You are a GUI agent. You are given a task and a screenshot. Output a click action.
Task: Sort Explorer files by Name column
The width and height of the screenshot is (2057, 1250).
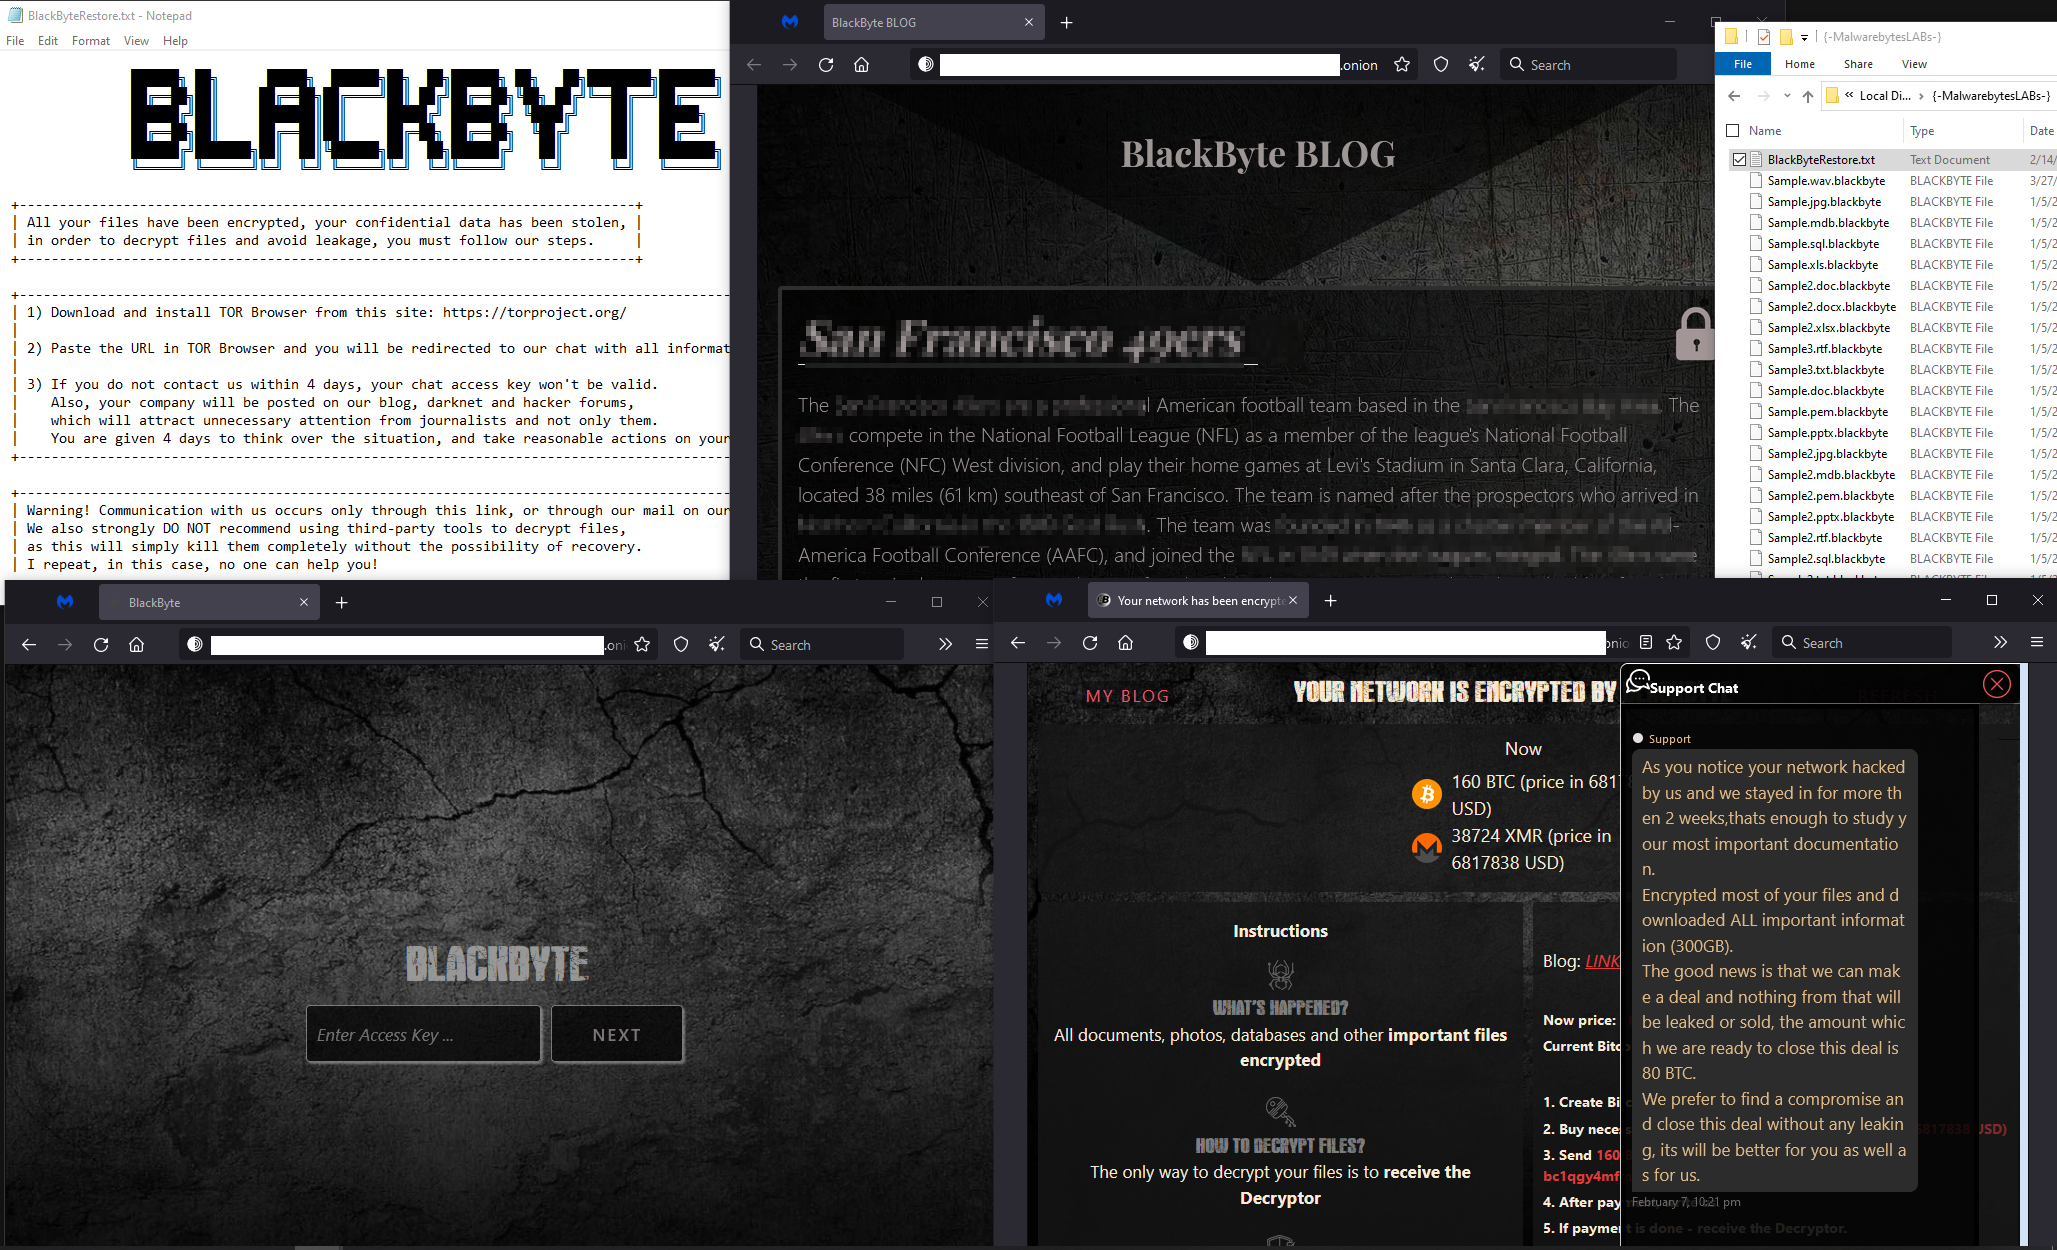pyautogui.click(x=1765, y=131)
